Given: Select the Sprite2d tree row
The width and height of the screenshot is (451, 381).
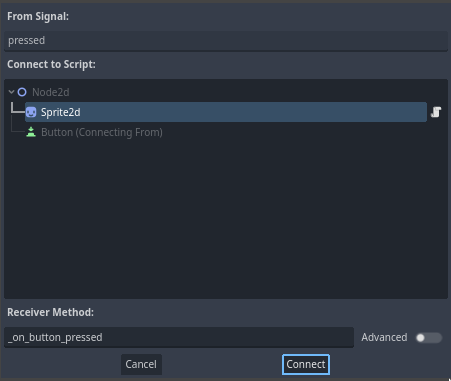Looking at the screenshot, I should point(226,112).
